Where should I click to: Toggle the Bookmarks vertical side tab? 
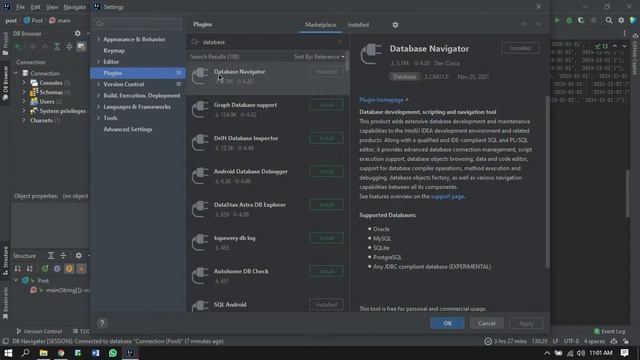[x=5, y=304]
